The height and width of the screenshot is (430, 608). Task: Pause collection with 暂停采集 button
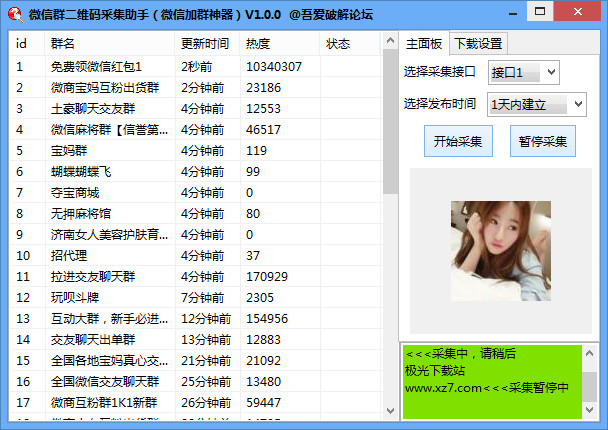(x=542, y=141)
